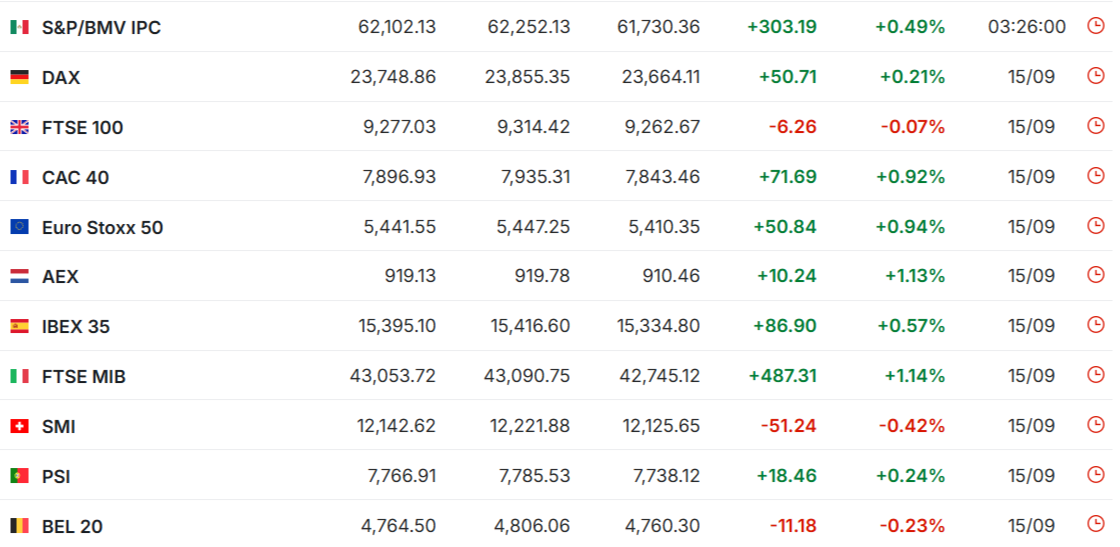1120x547 pixels.
Task: Open the Euro Stoxx 50 link
Action: coord(102,228)
